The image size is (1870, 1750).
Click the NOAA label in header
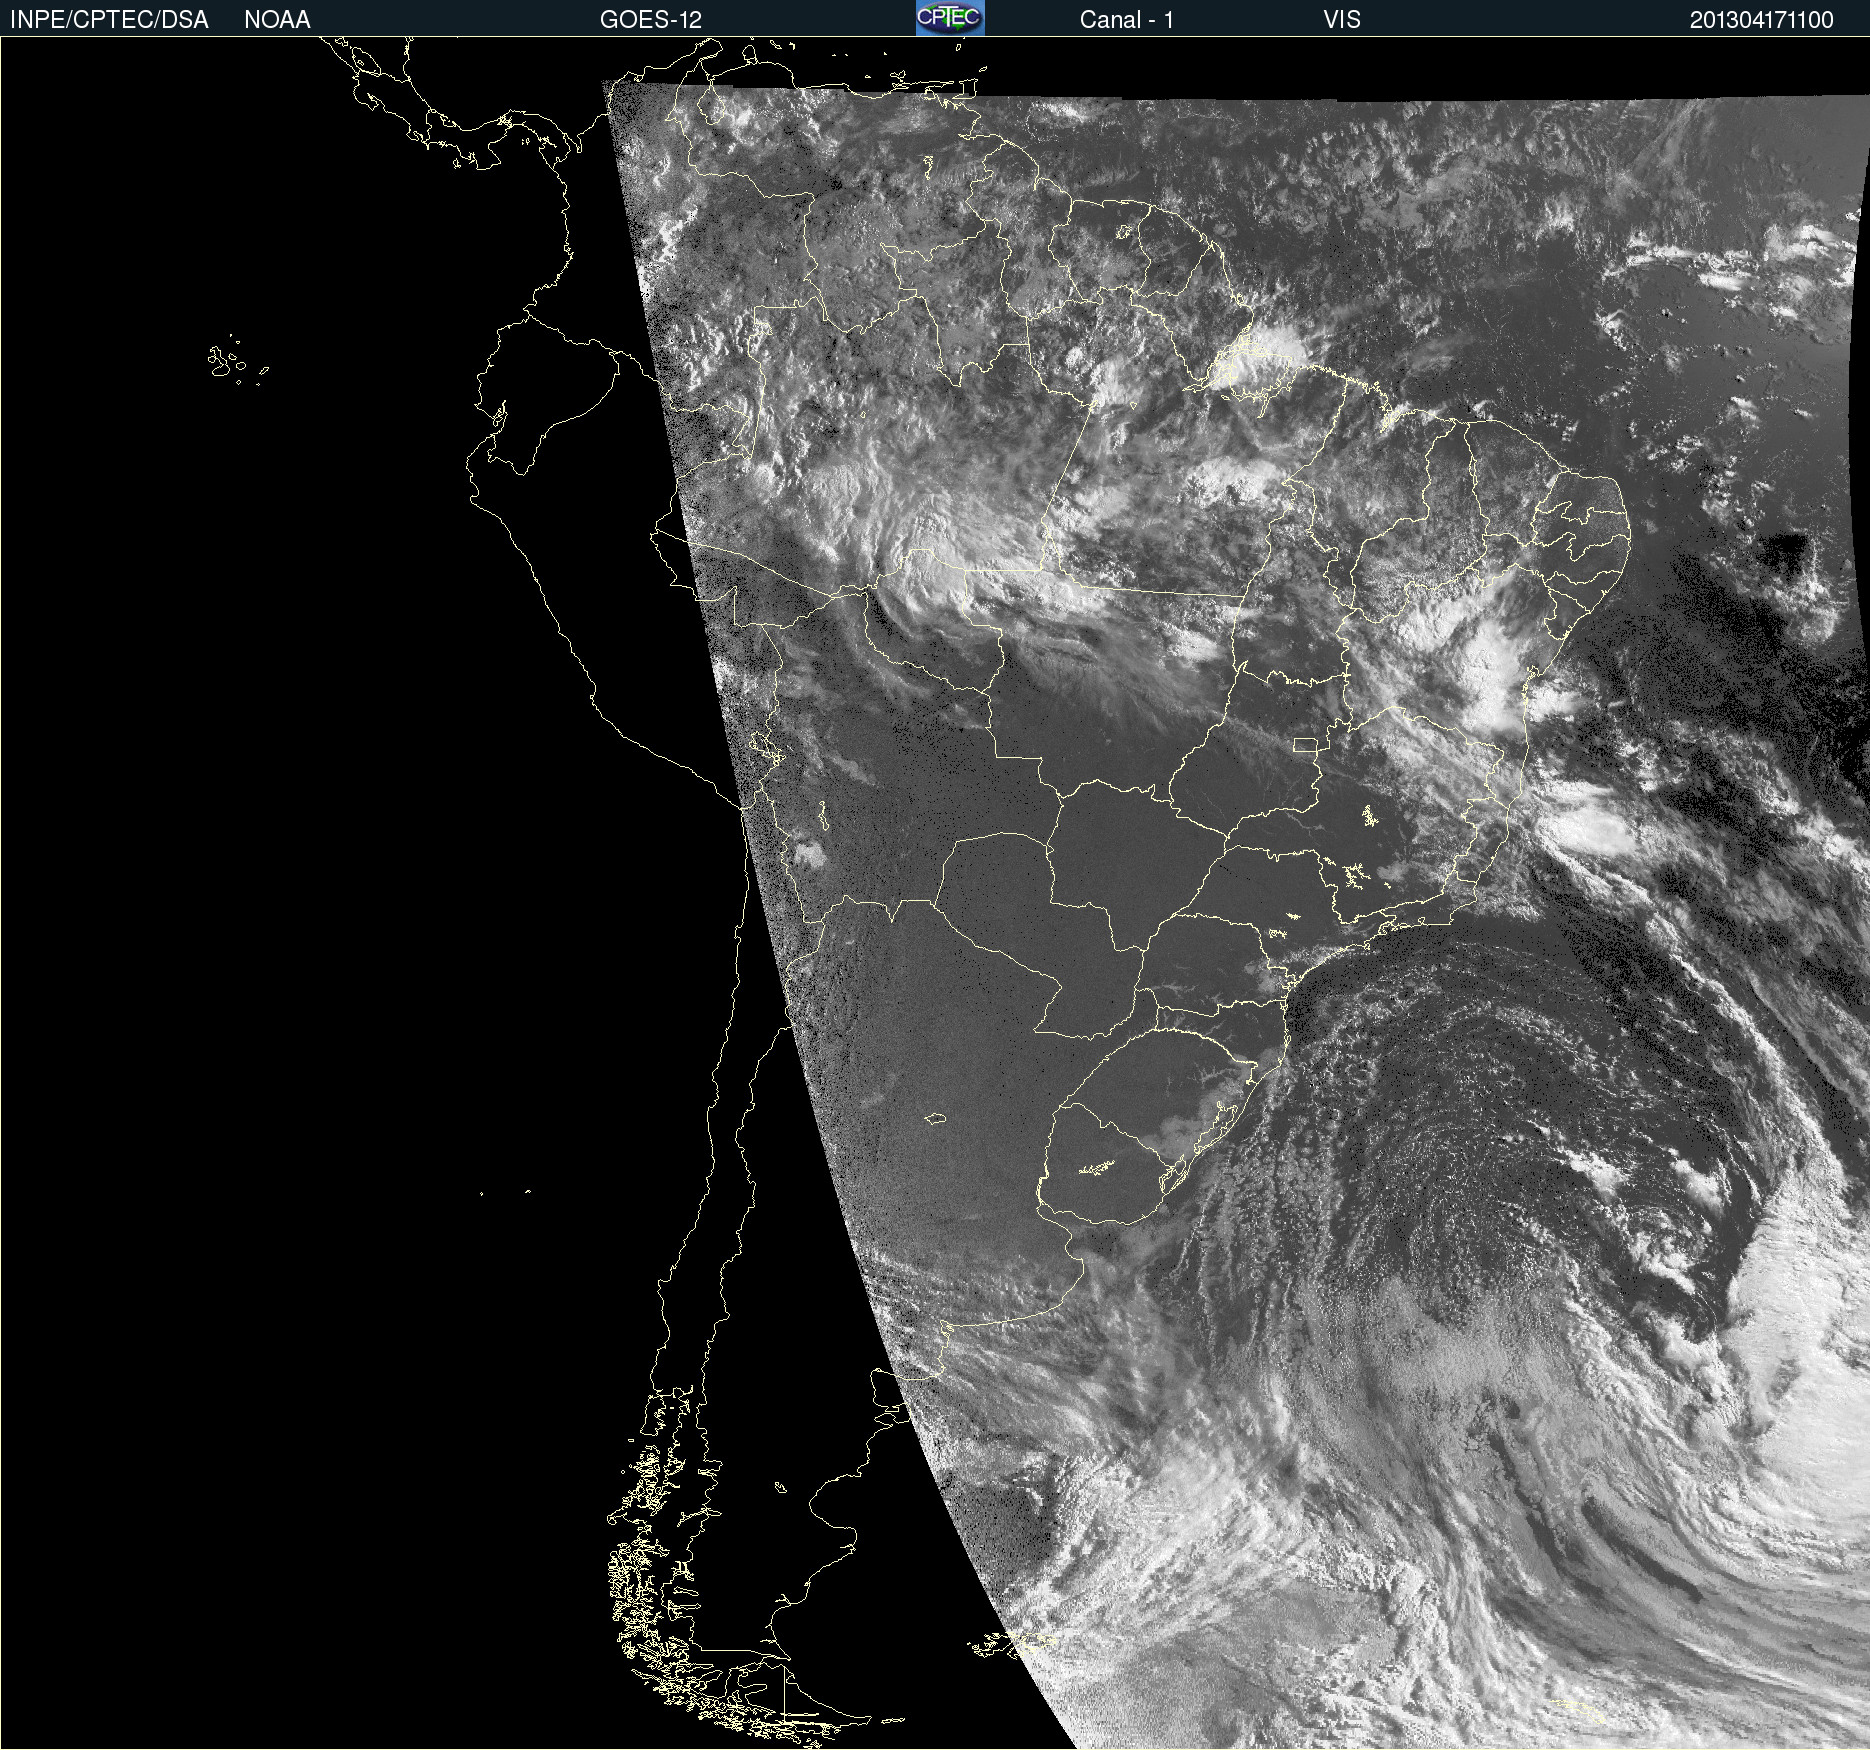coord(277,20)
